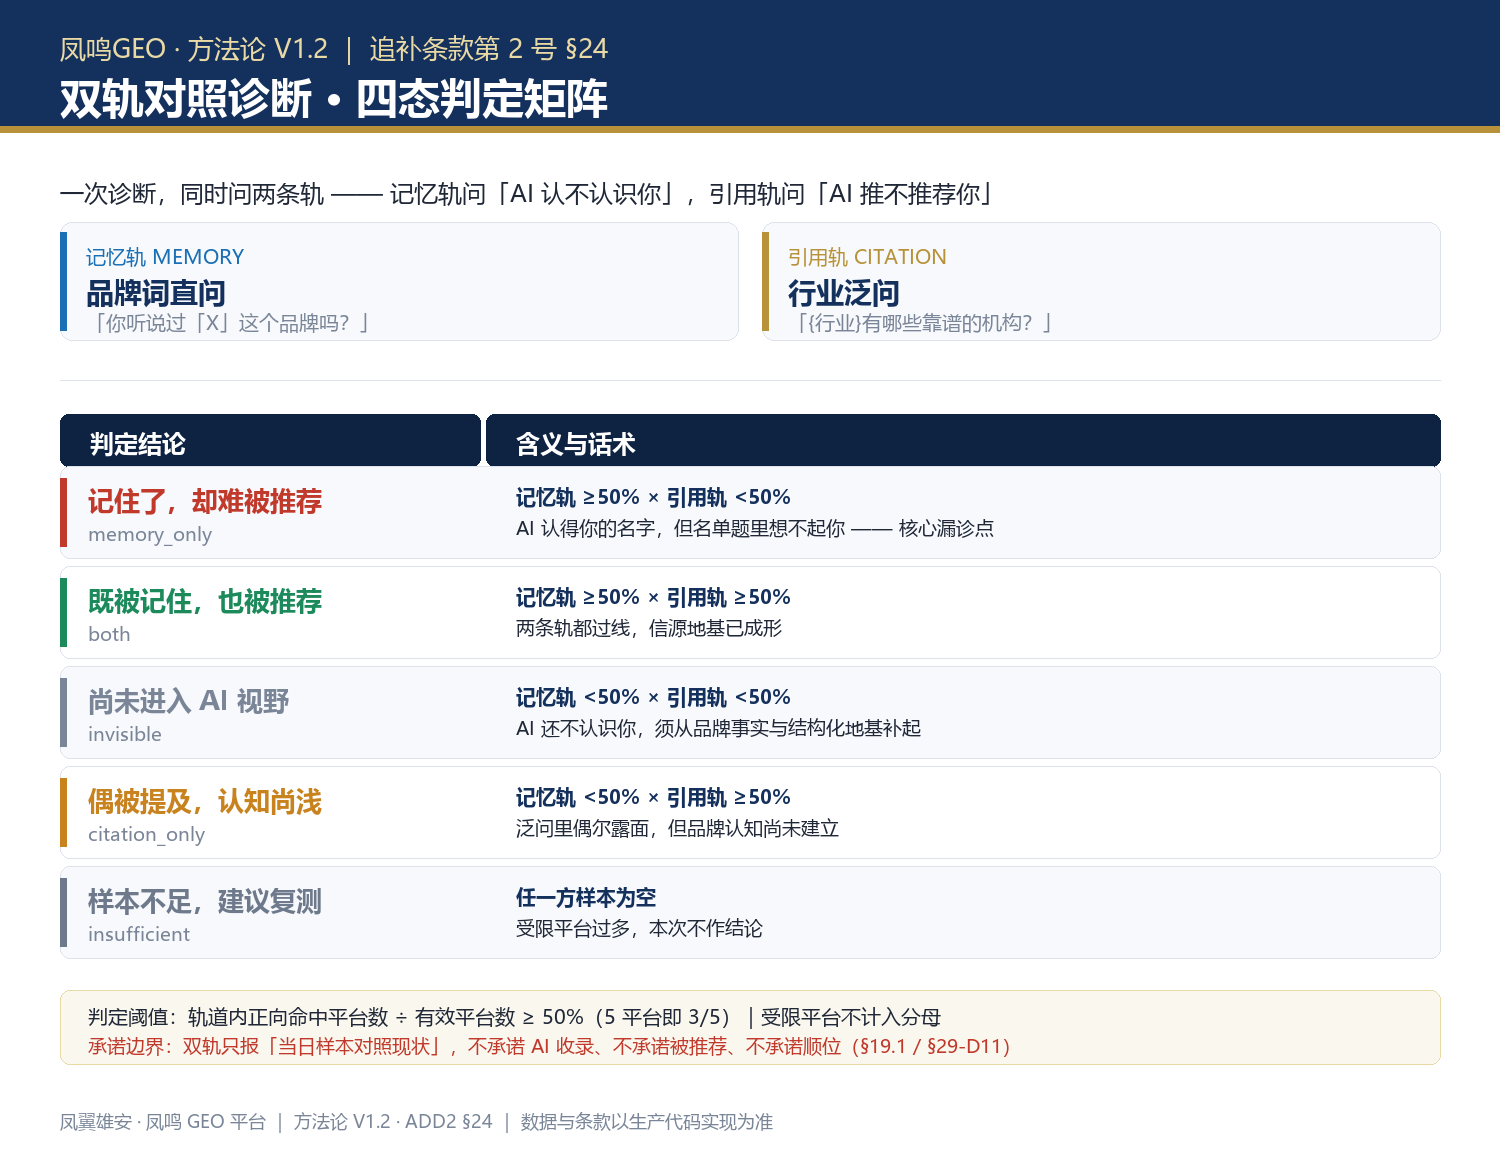The image size is (1500, 1160).
Task: Select the header line "凤鸣GEO · 方法论 V1.2"
Action: (194, 49)
